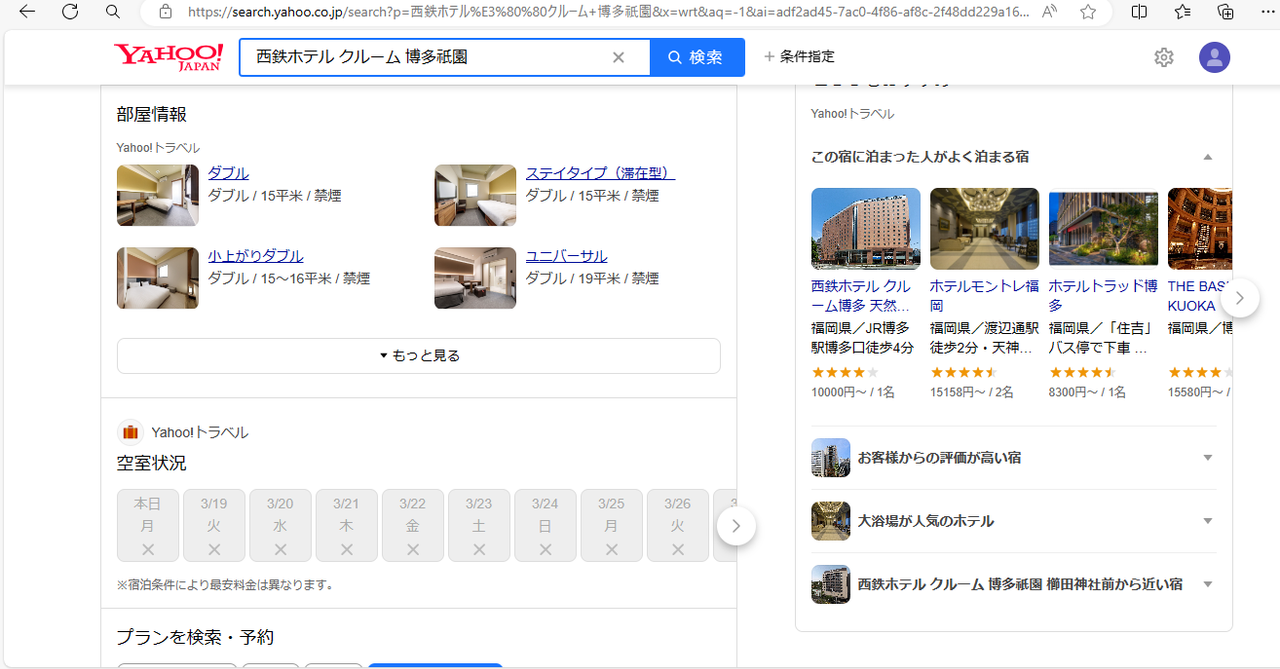Clear the search box using the × icon
Image resolution: width=1280 pixels, height=669 pixels.
618,57
